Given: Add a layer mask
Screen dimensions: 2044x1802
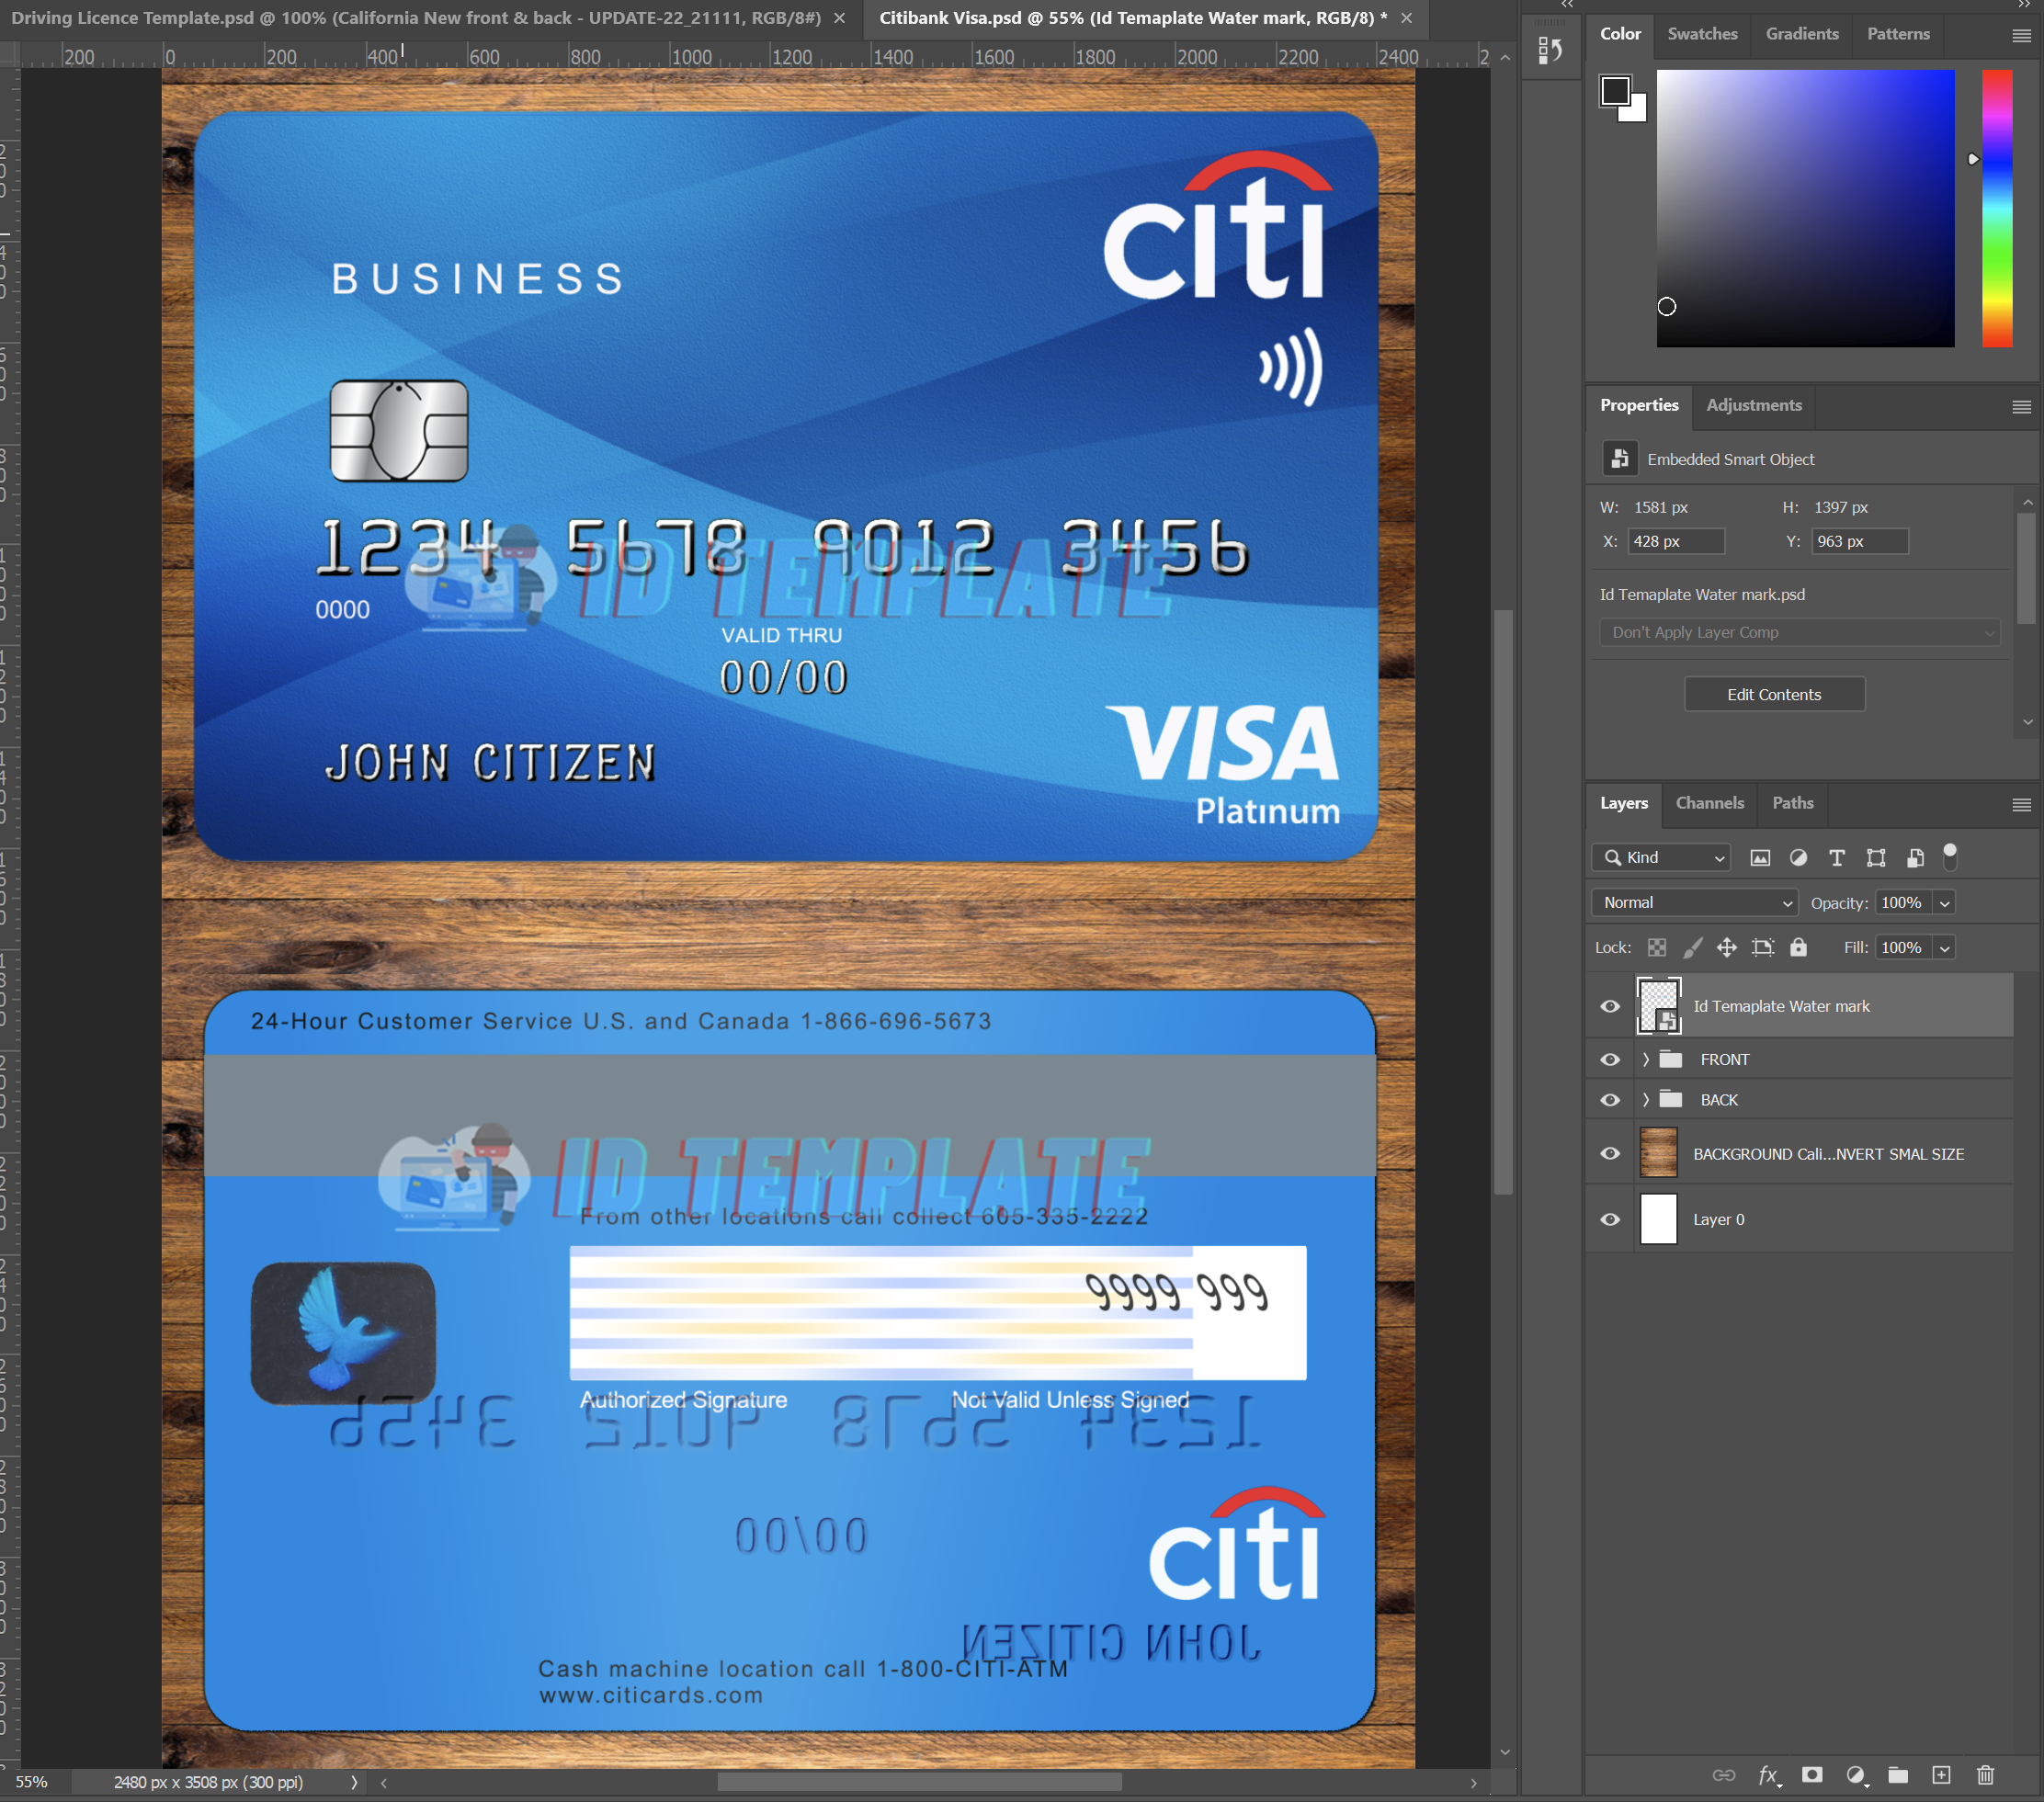Looking at the screenshot, I should click(1812, 1775).
